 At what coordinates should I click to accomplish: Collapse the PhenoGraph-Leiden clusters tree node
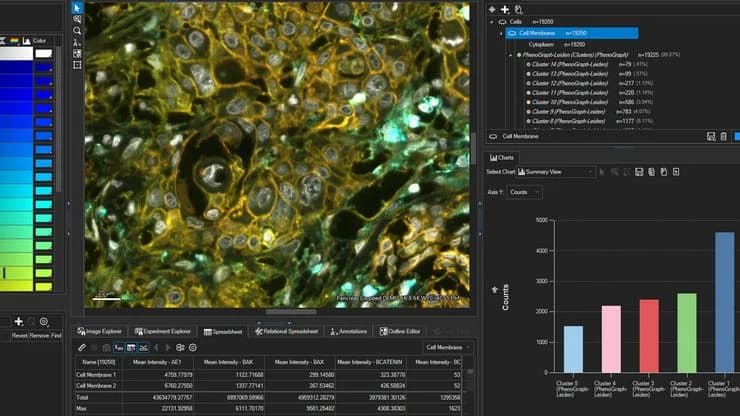pos(510,55)
